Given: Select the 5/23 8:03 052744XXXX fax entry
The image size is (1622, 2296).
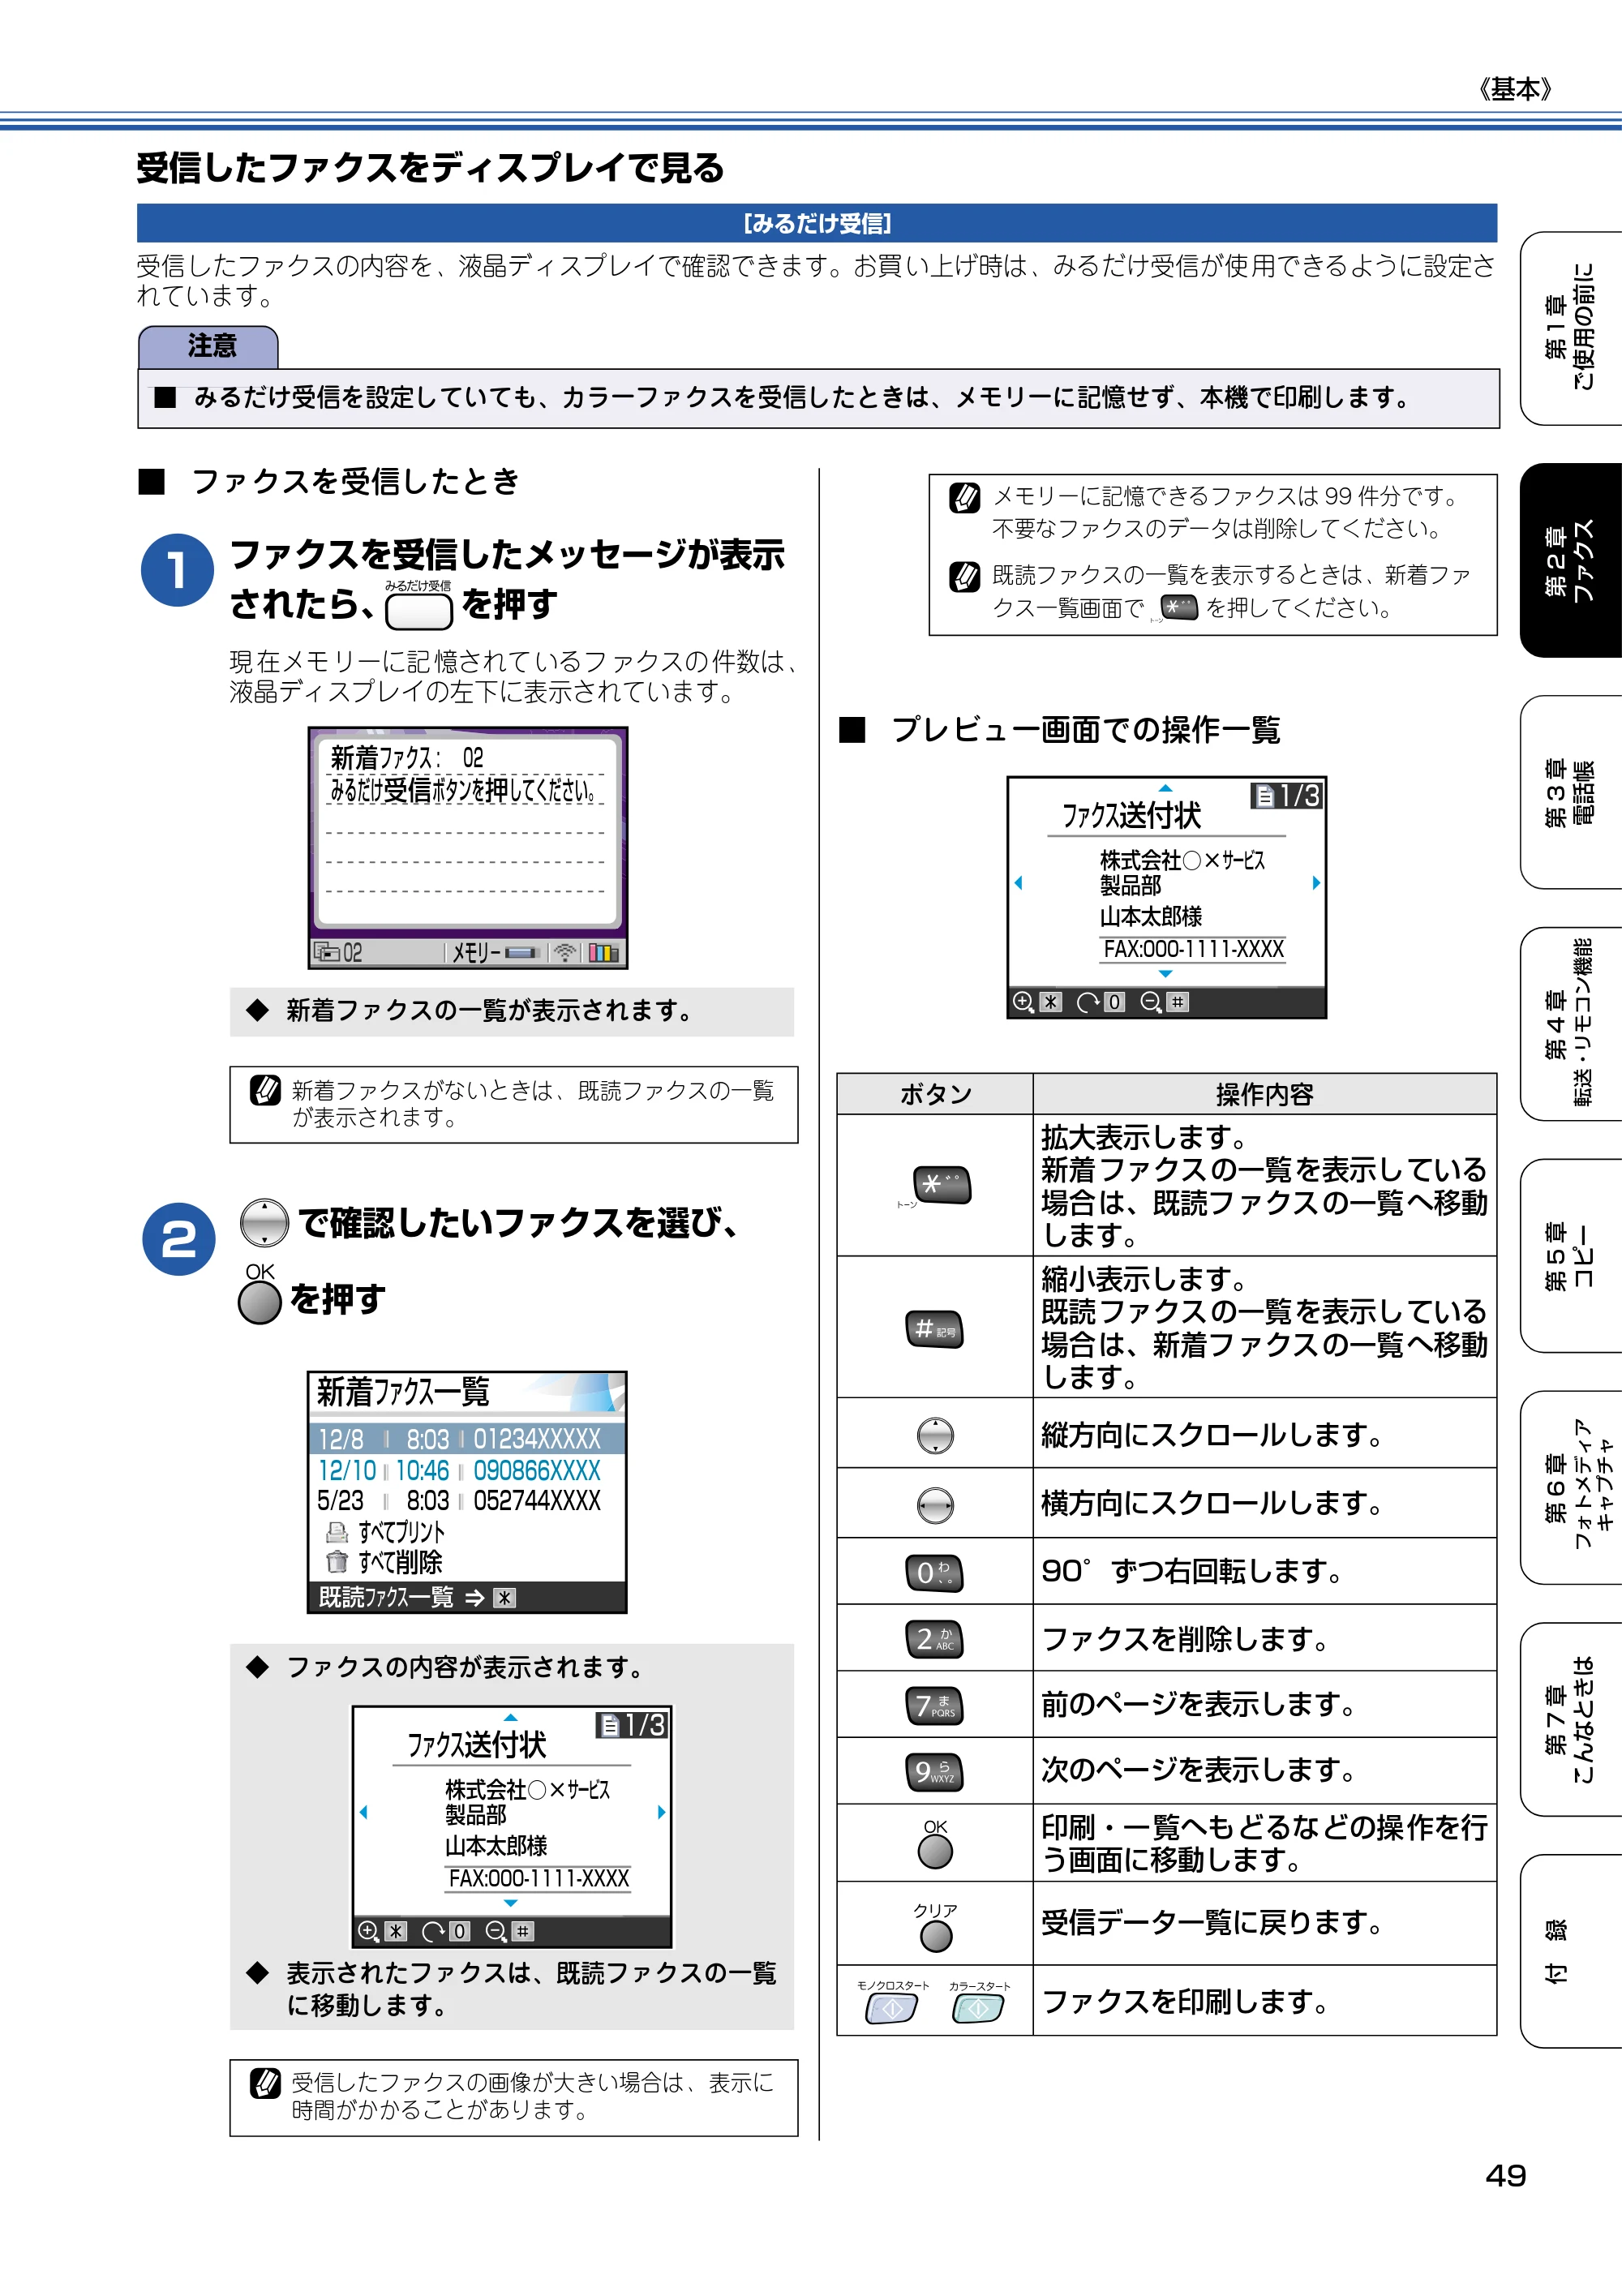Looking at the screenshot, I should 466,1500.
